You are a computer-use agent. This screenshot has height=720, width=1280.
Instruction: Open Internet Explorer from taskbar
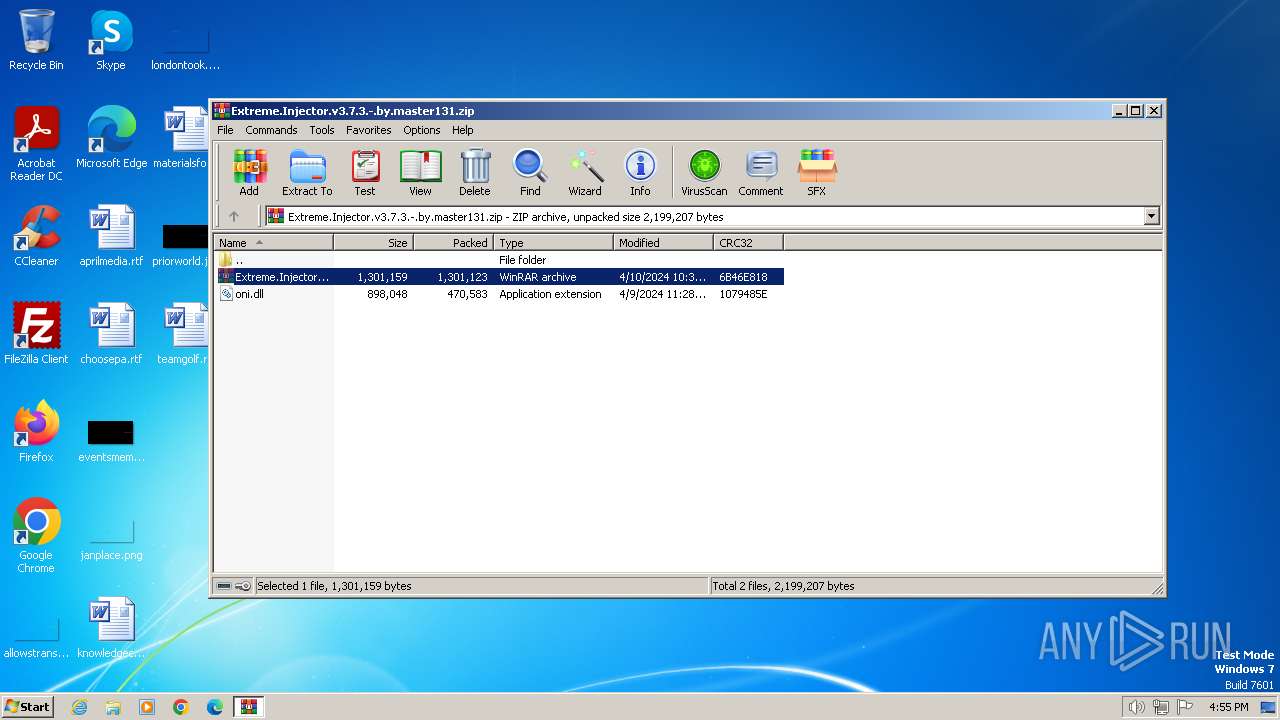(x=79, y=707)
